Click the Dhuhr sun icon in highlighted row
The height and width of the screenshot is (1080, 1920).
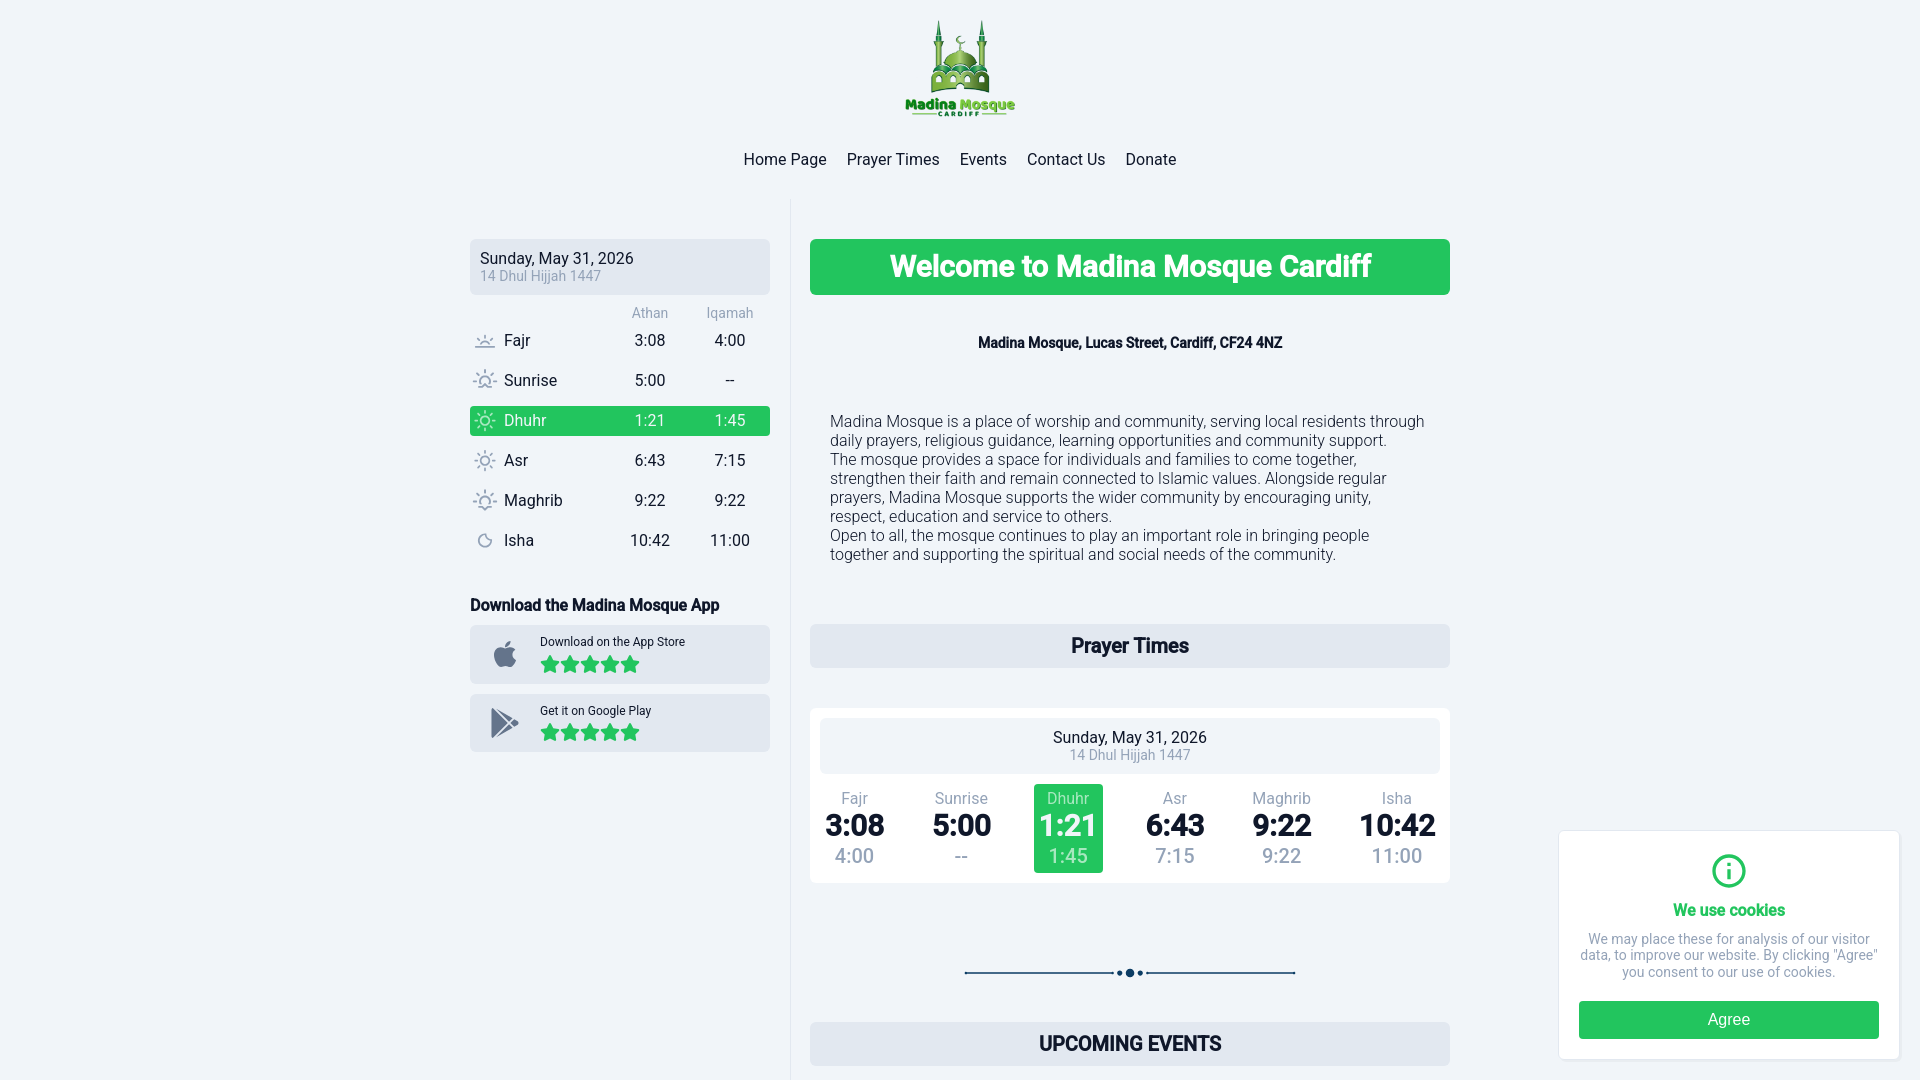point(485,421)
